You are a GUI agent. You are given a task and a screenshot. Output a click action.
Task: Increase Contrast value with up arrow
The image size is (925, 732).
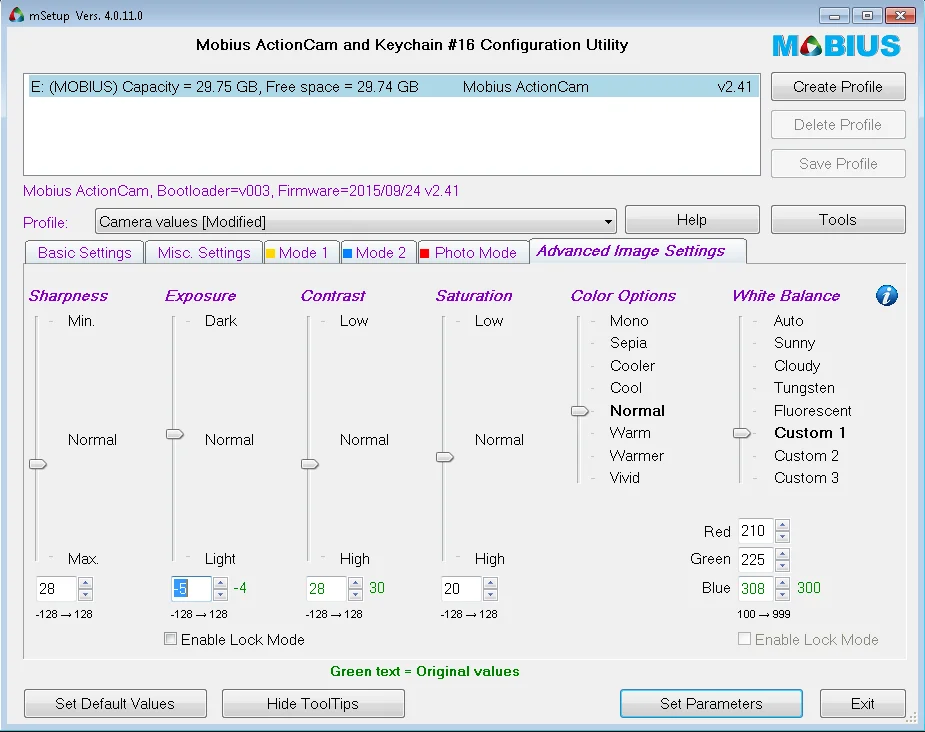click(355, 582)
